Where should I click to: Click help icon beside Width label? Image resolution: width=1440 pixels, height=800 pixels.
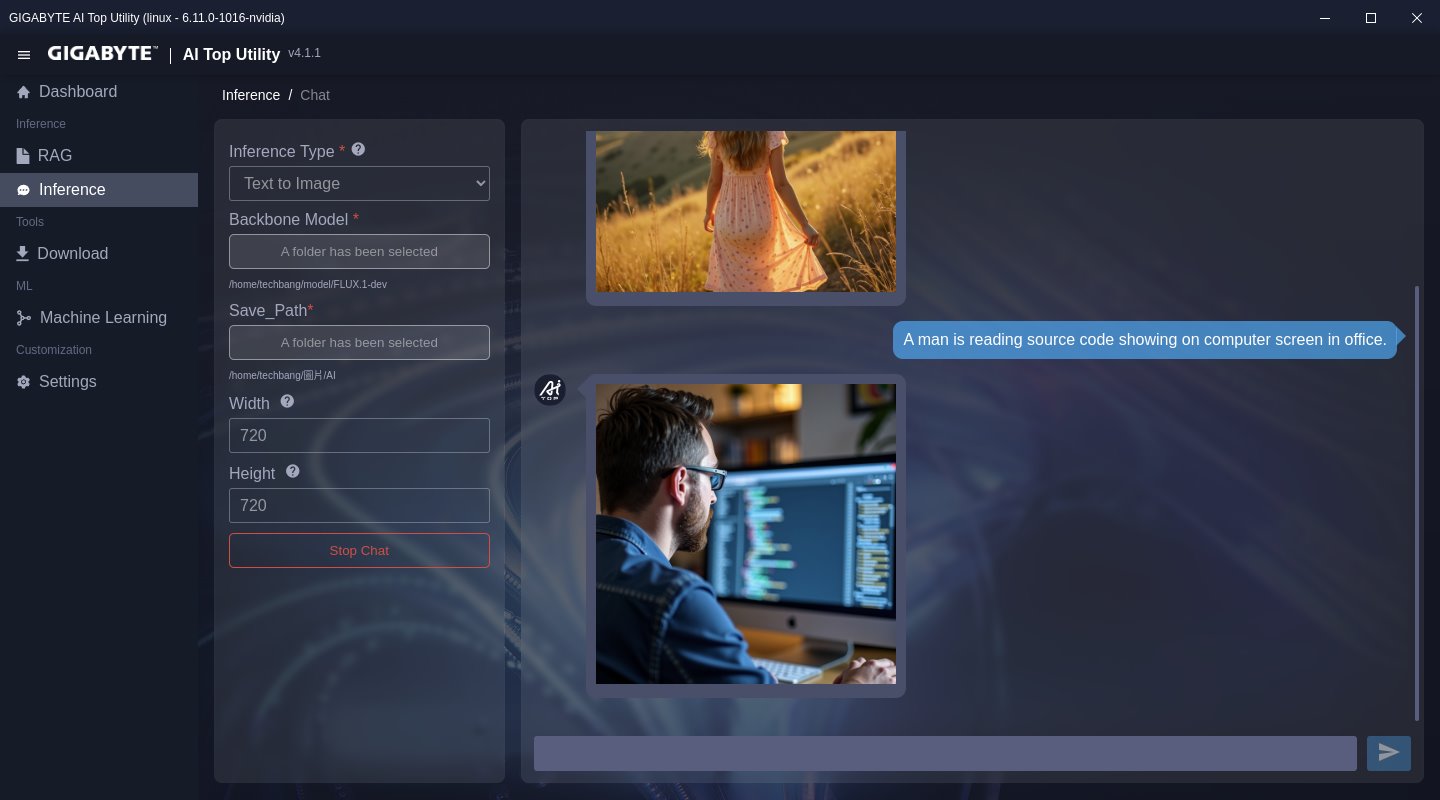287,401
